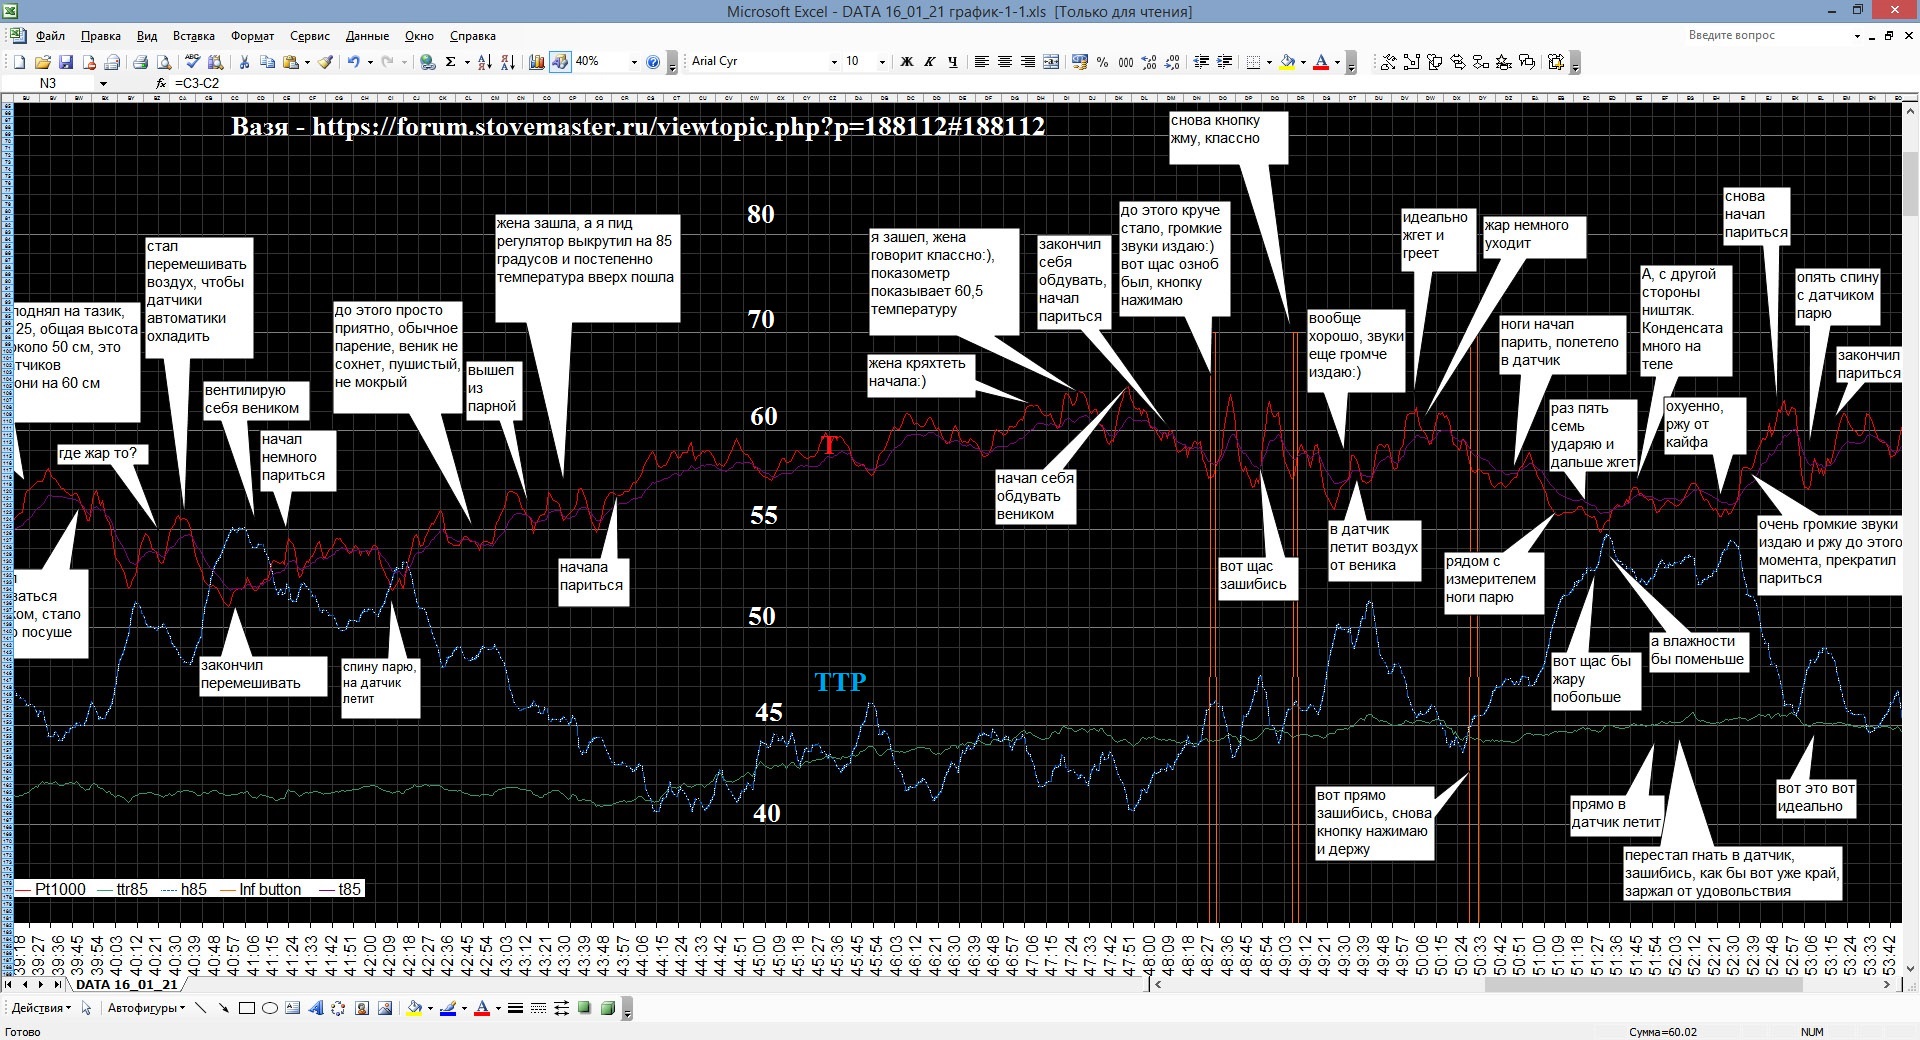Select the Format Painter brush icon
The image size is (1920, 1040).
point(325,62)
